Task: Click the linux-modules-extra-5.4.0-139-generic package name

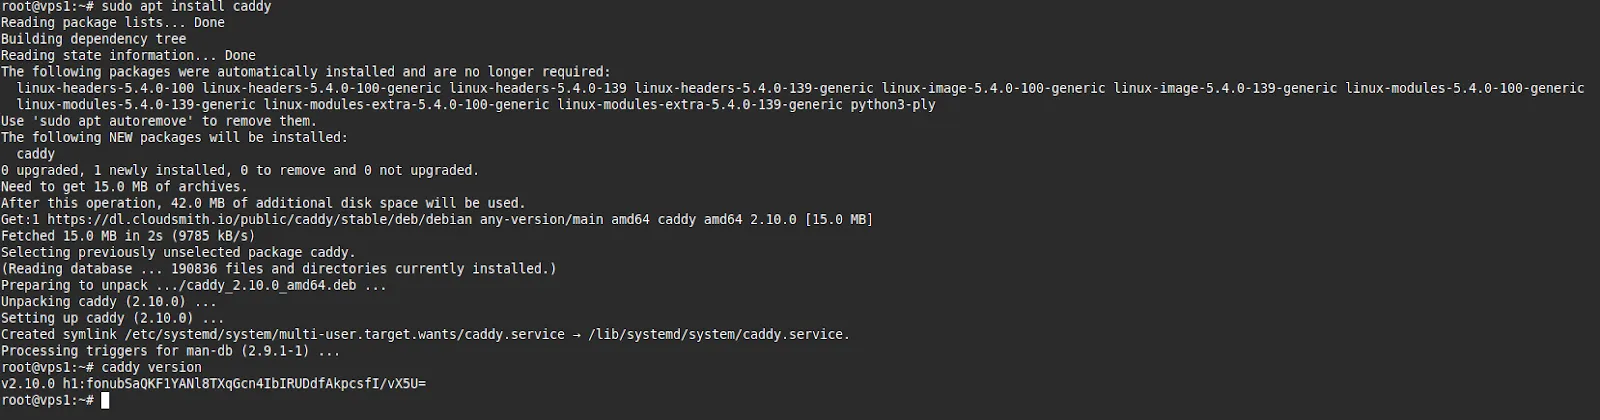Action: (x=696, y=105)
